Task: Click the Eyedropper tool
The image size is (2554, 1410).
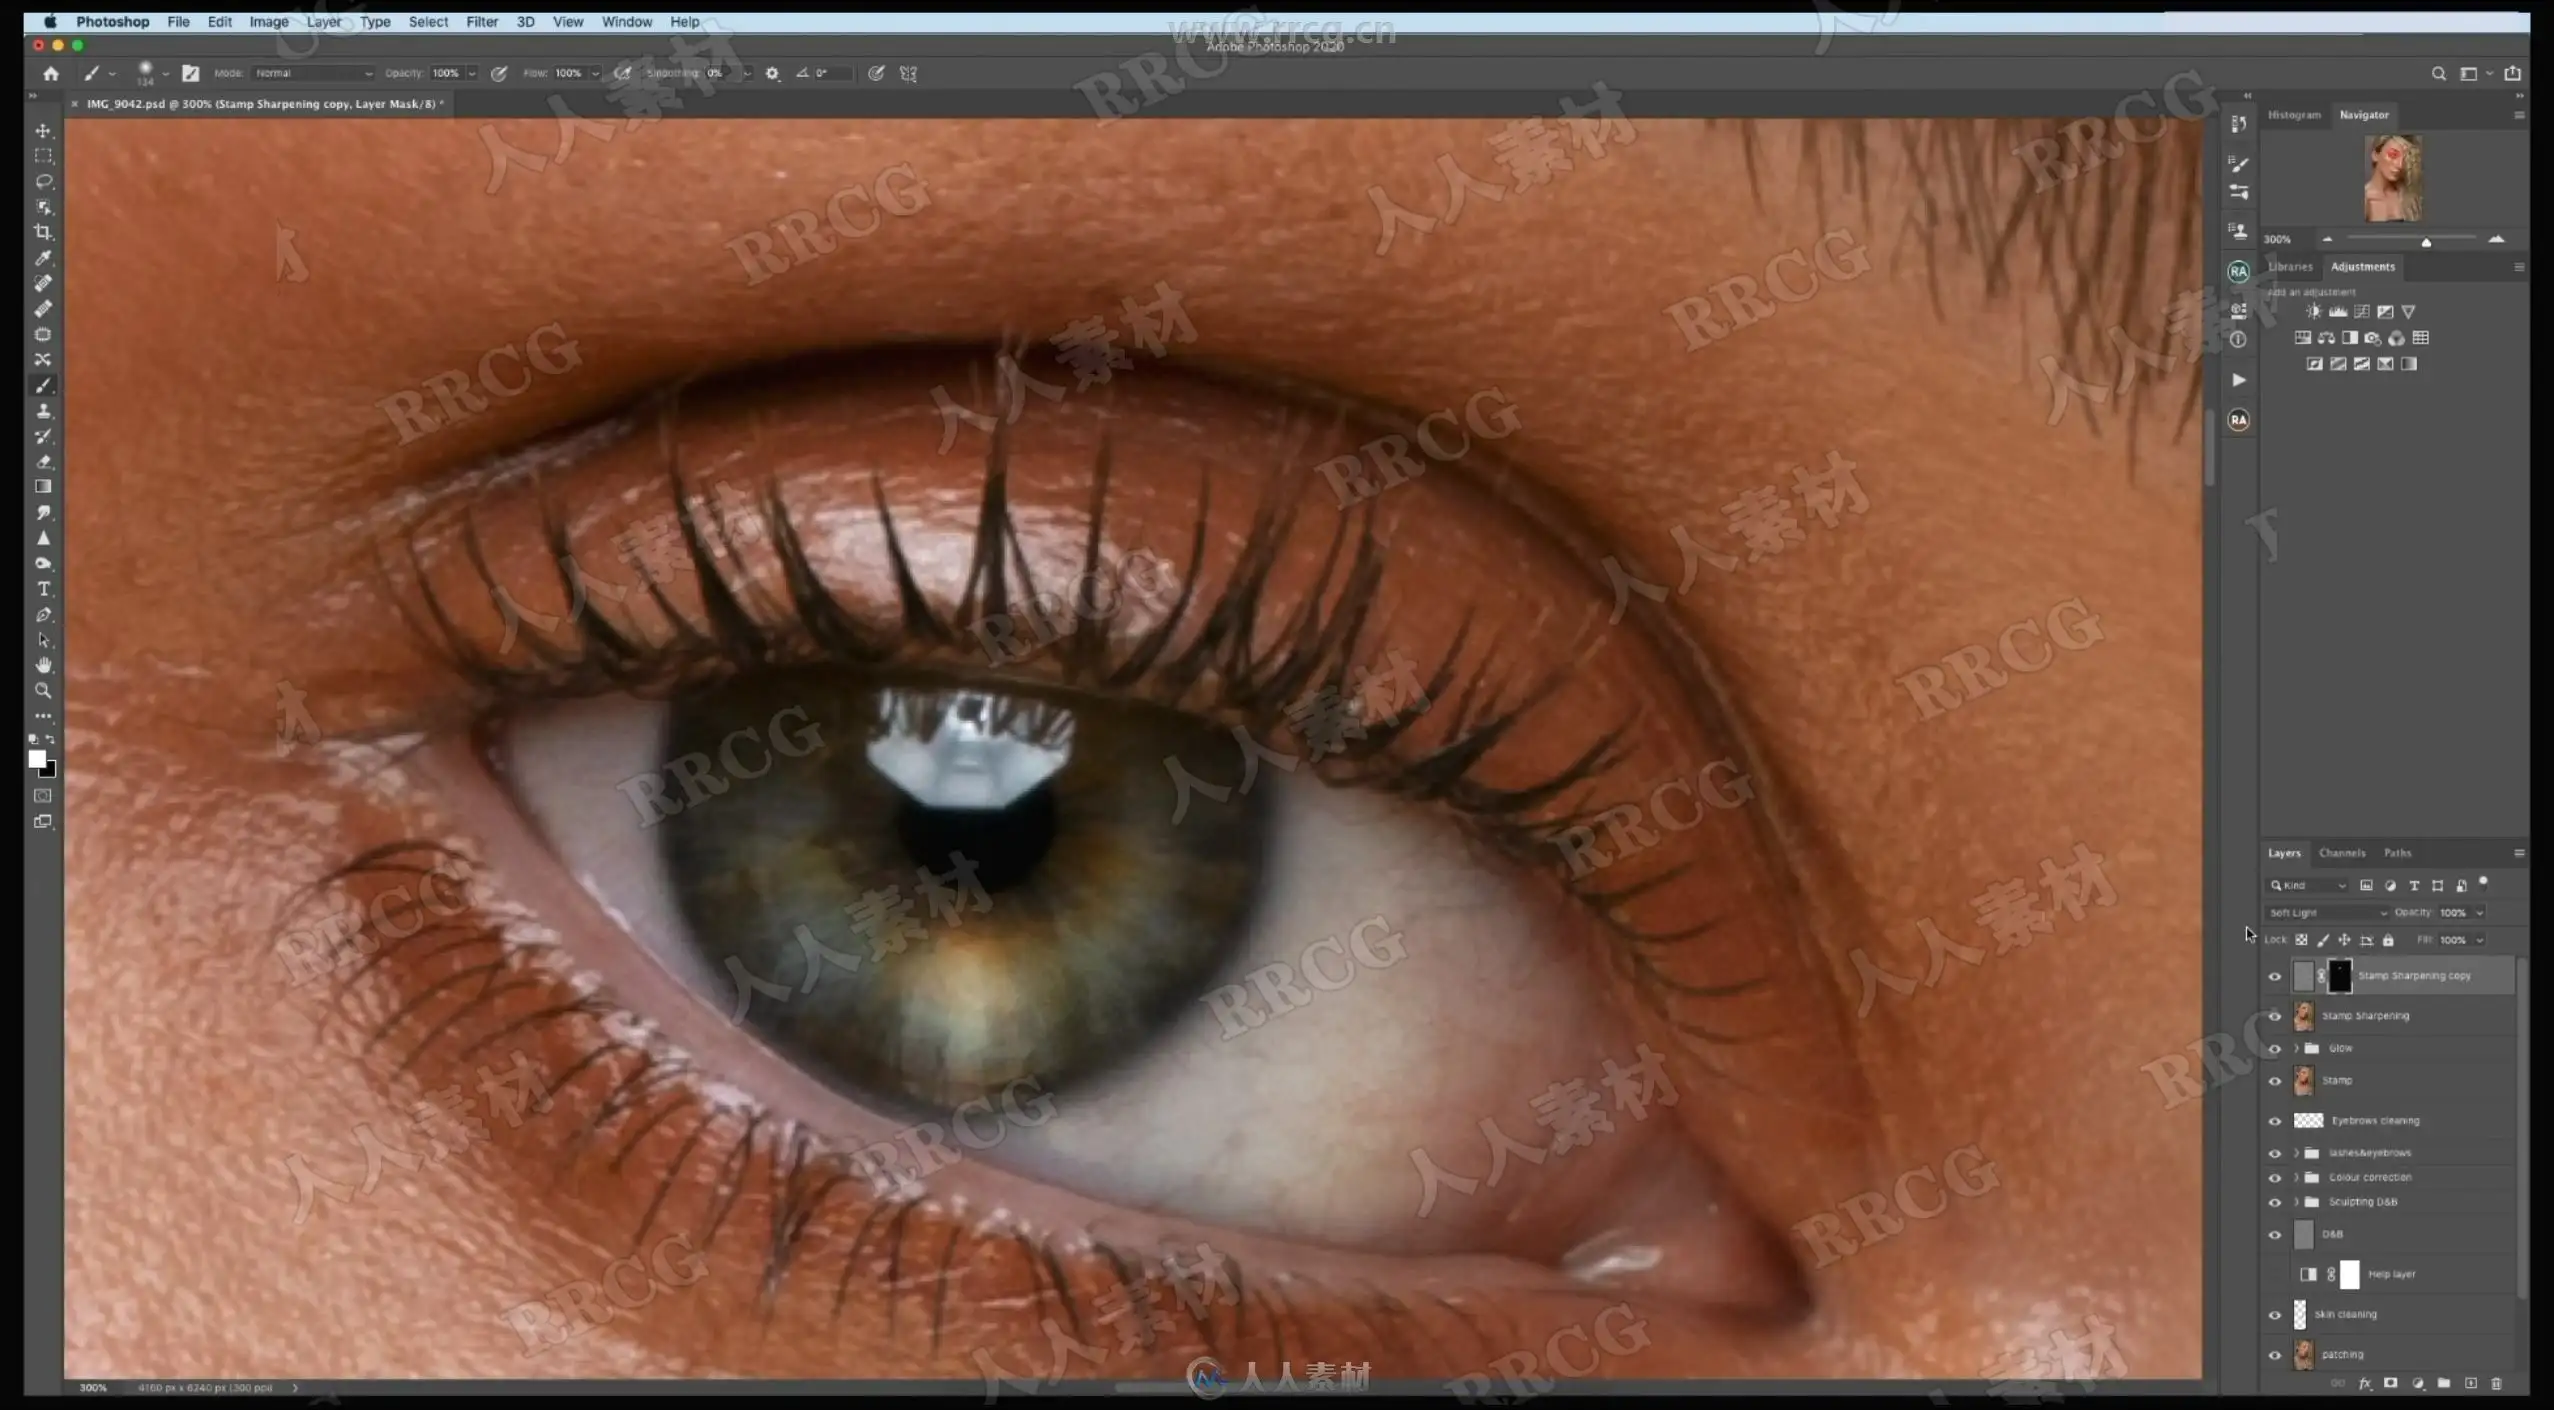Action: (x=43, y=258)
